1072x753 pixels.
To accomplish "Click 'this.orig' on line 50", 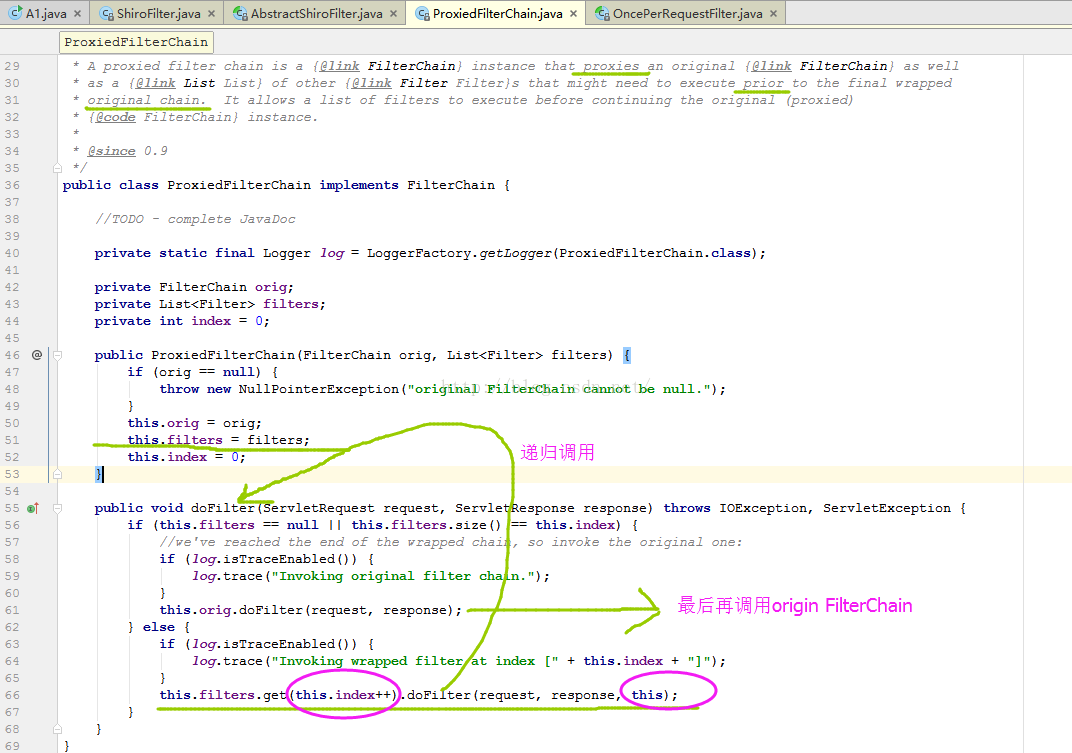I will coord(163,423).
